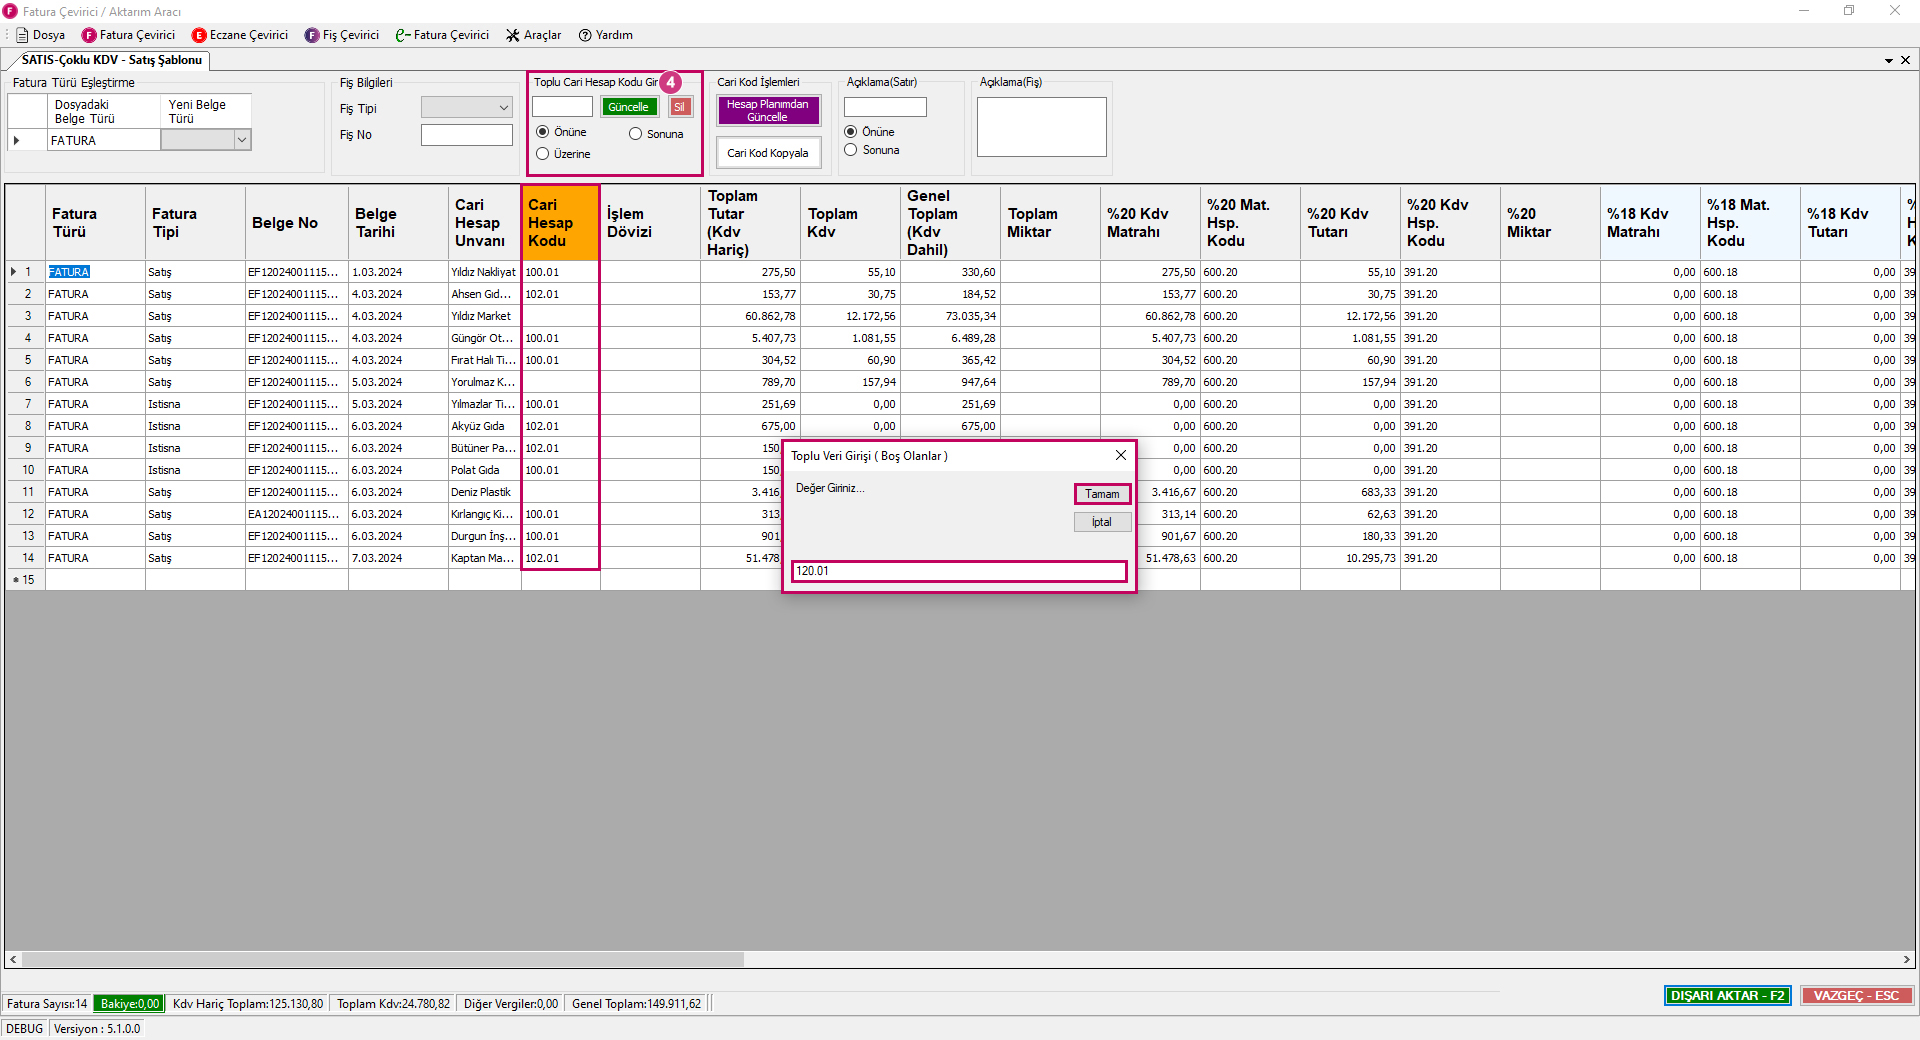
Task: Click the 'Genel Toplam:149.911,62' status entry
Action: click(x=636, y=1004)
